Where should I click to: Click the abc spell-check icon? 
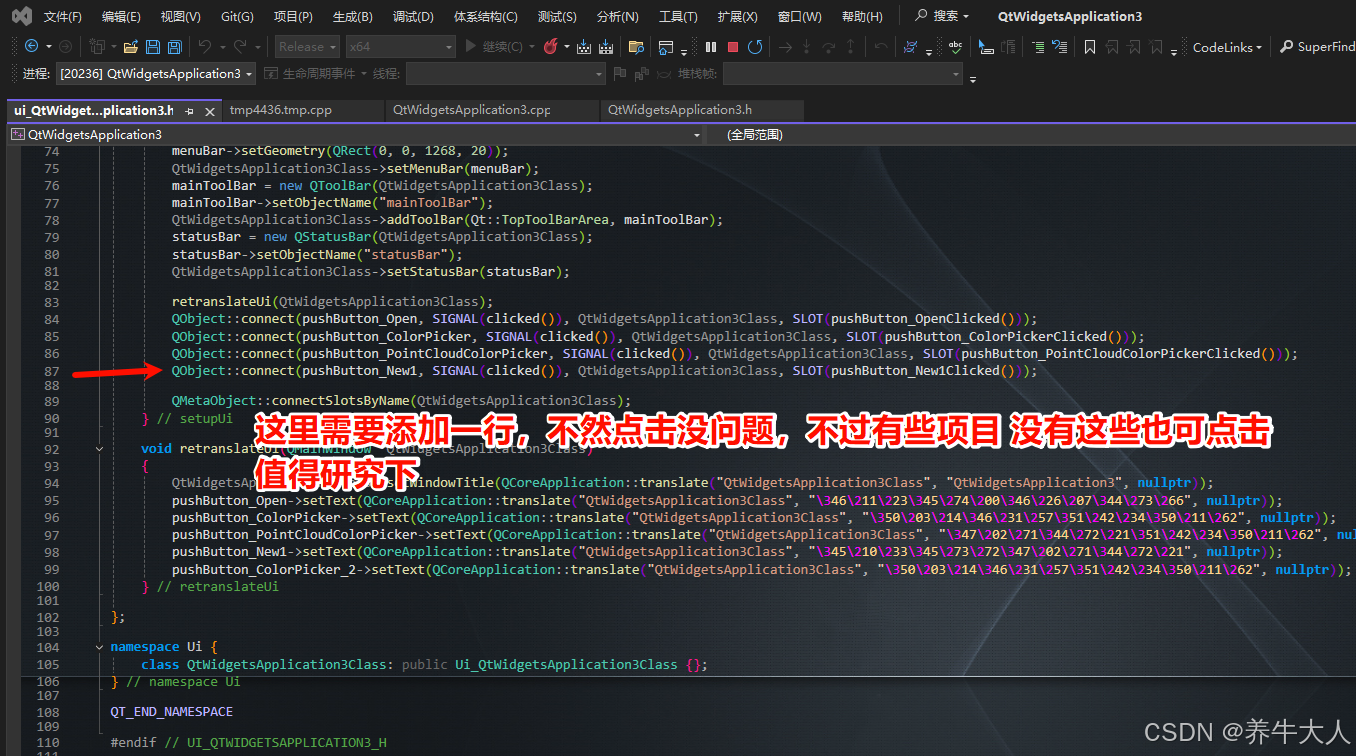(956, 47)
